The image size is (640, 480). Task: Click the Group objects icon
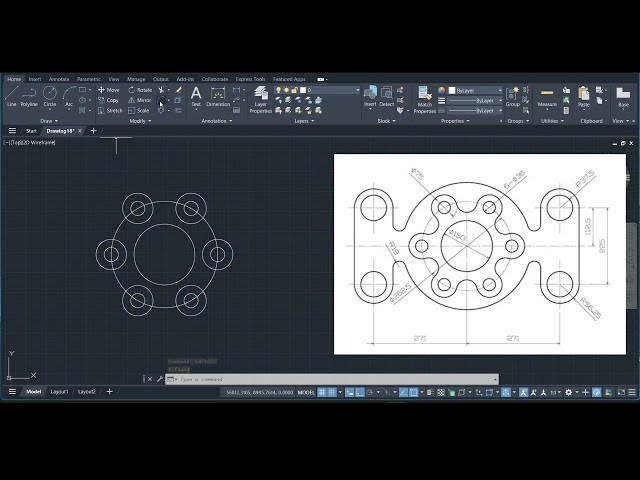point(512,96)
